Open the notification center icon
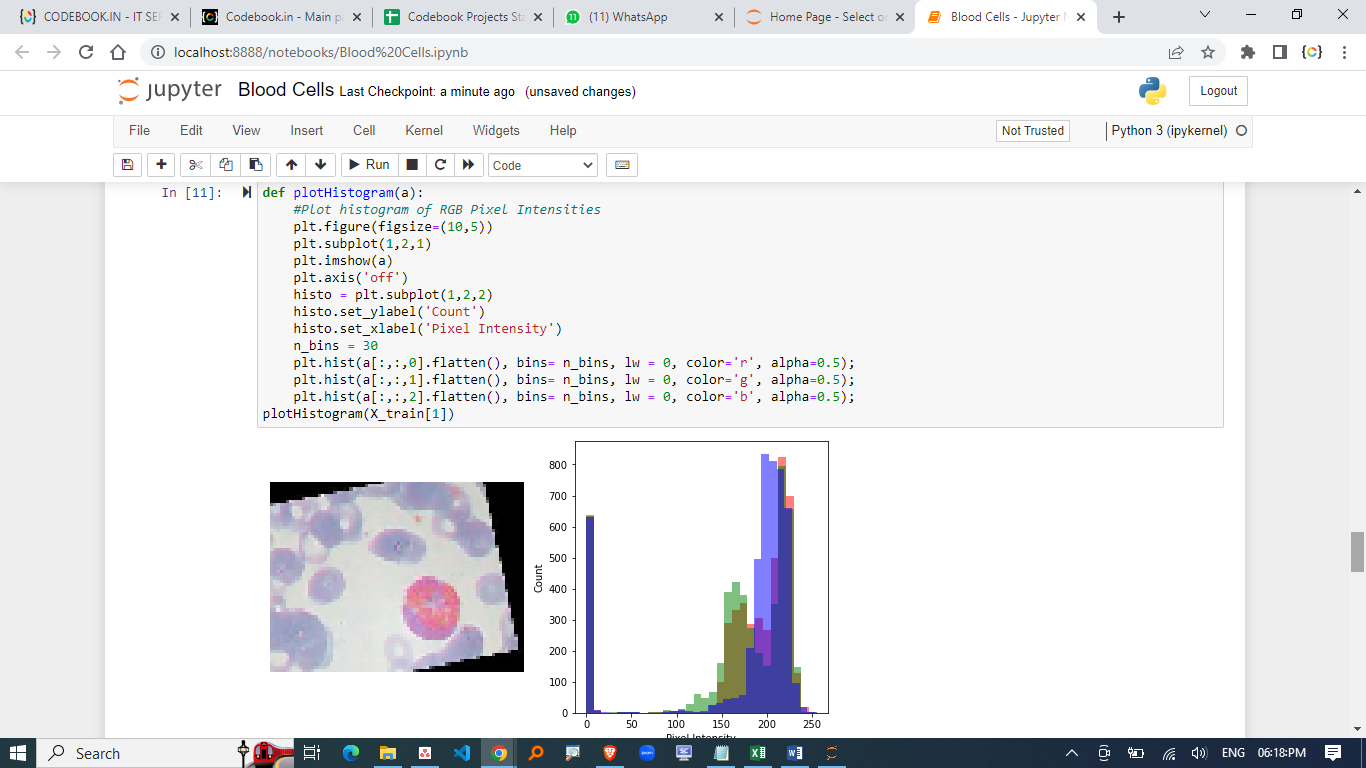 click(1333, 753)
